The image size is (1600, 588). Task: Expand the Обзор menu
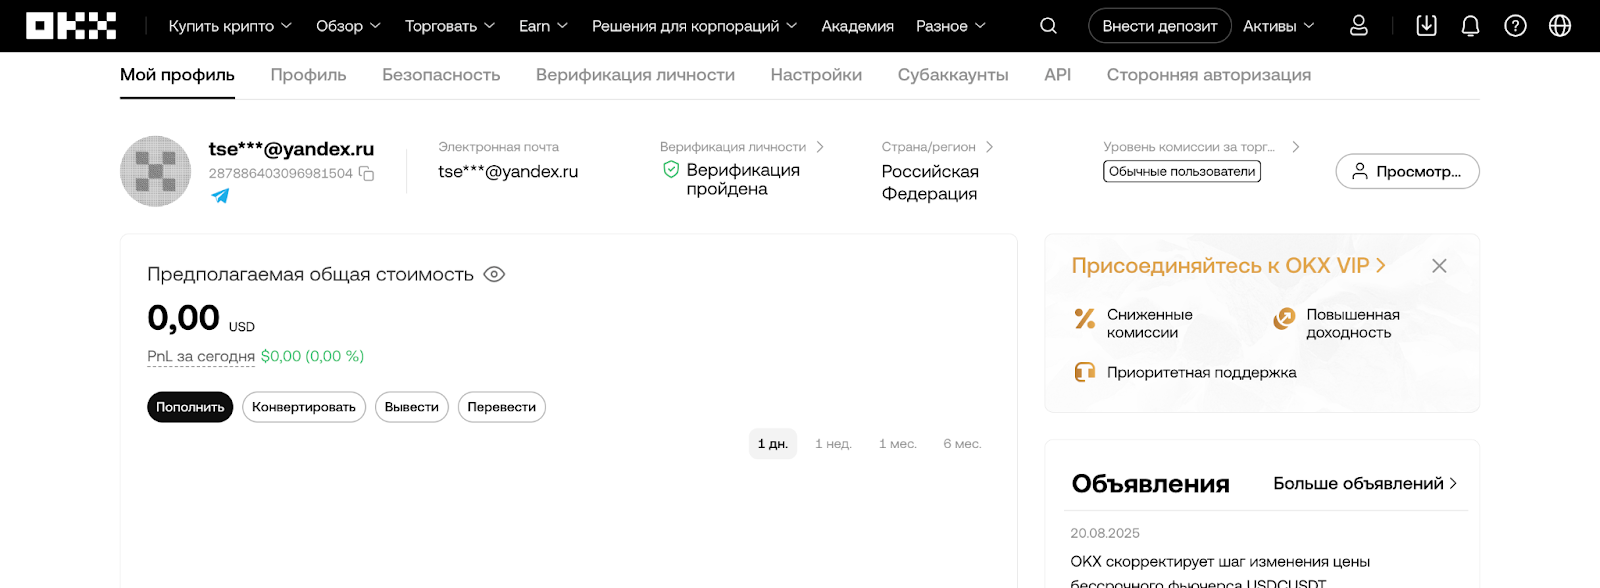click(348, 26)
